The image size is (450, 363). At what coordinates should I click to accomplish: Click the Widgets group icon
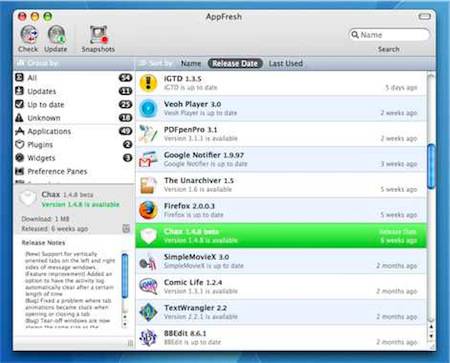point(20,158)
